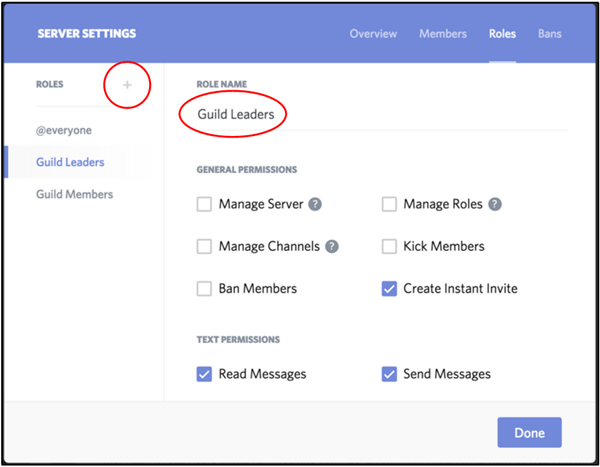Select the Roles tab
Screen dimensions: 600x467
click(x=502, y=34)
